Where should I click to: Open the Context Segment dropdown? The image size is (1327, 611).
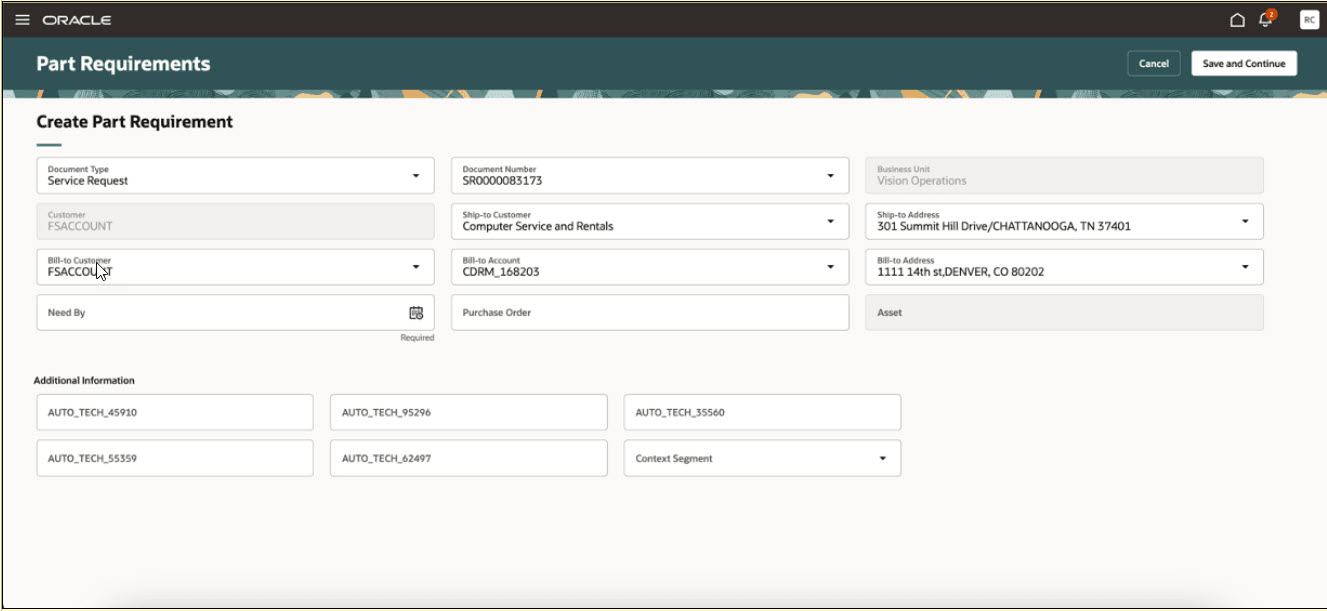882,457
